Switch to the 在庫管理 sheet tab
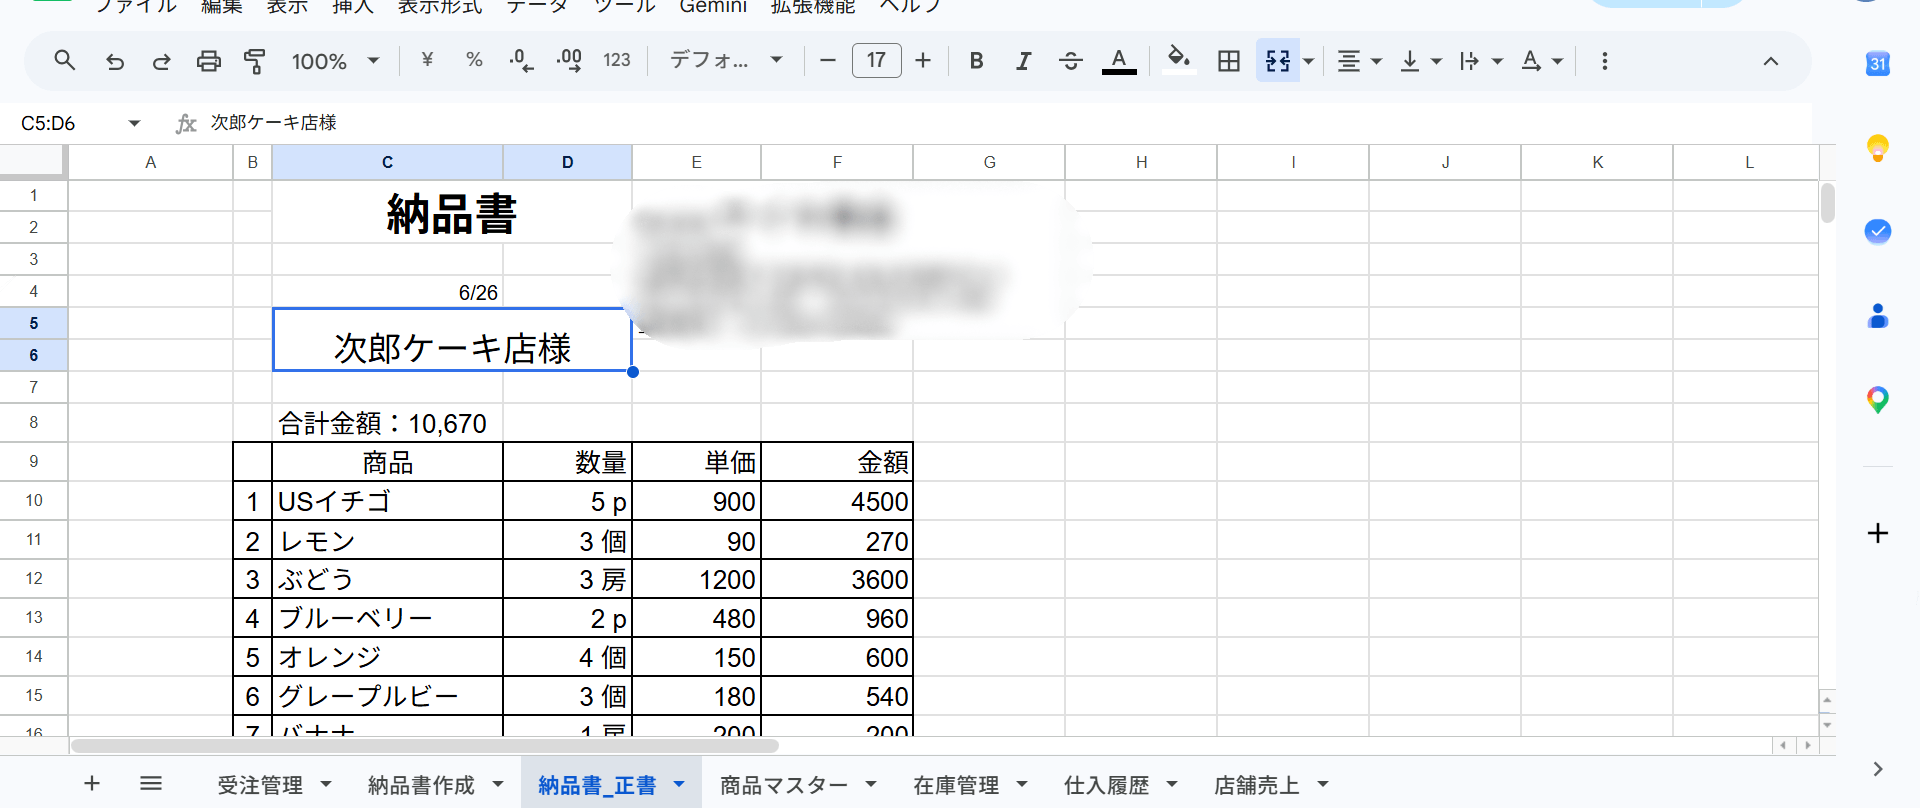The width and height of the screenshot is (1920, 808). [956, 785]
